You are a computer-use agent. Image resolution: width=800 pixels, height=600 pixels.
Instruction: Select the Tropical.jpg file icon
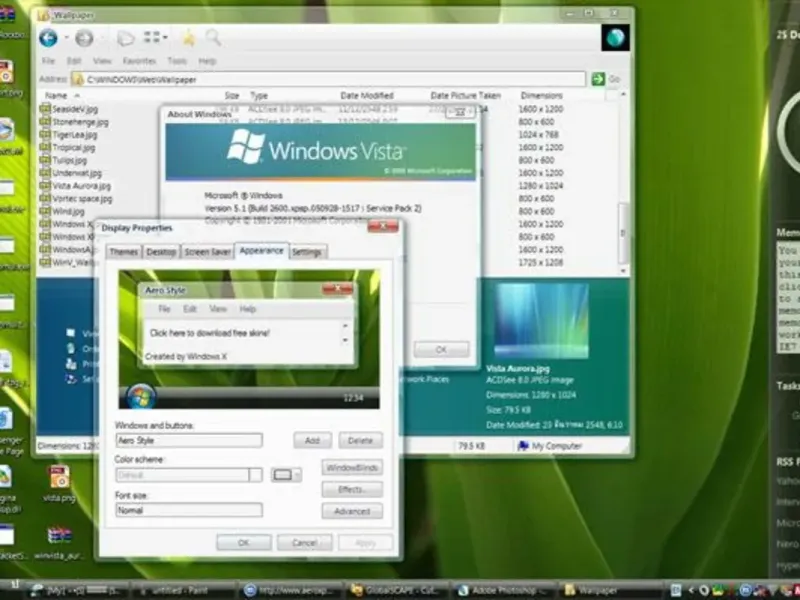coord(45,147)
